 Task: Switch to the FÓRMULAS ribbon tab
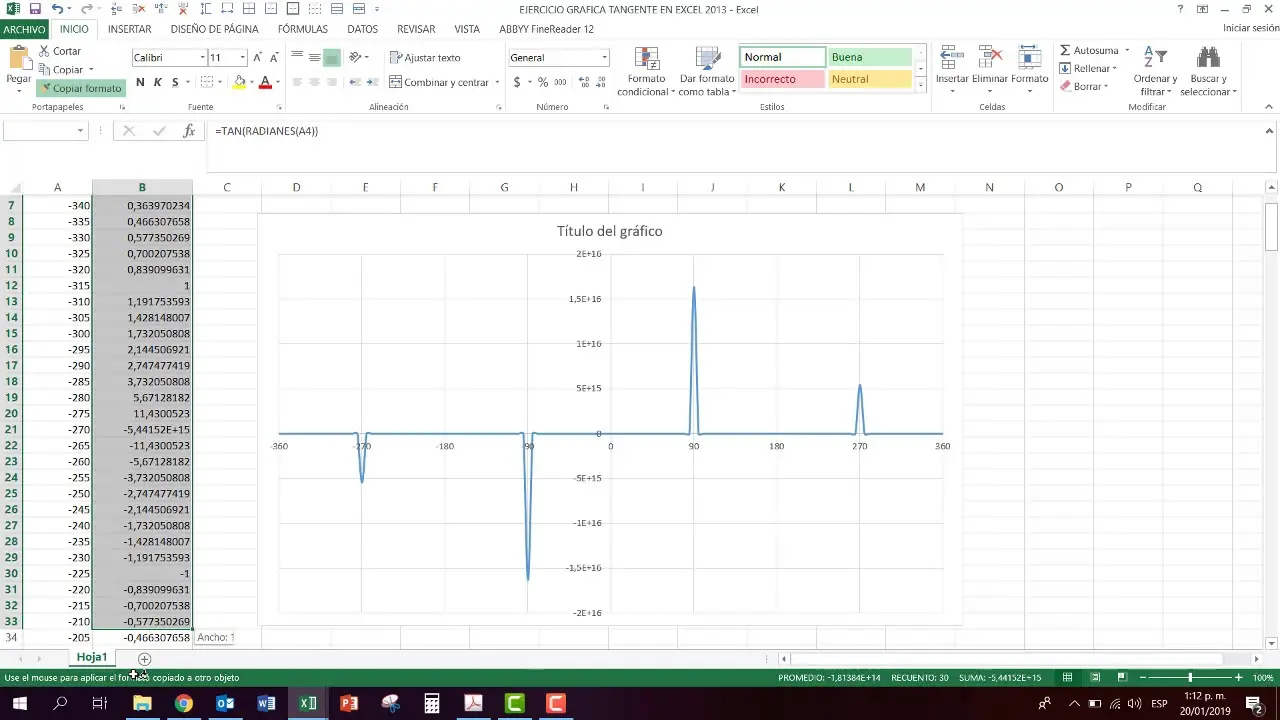302,29
